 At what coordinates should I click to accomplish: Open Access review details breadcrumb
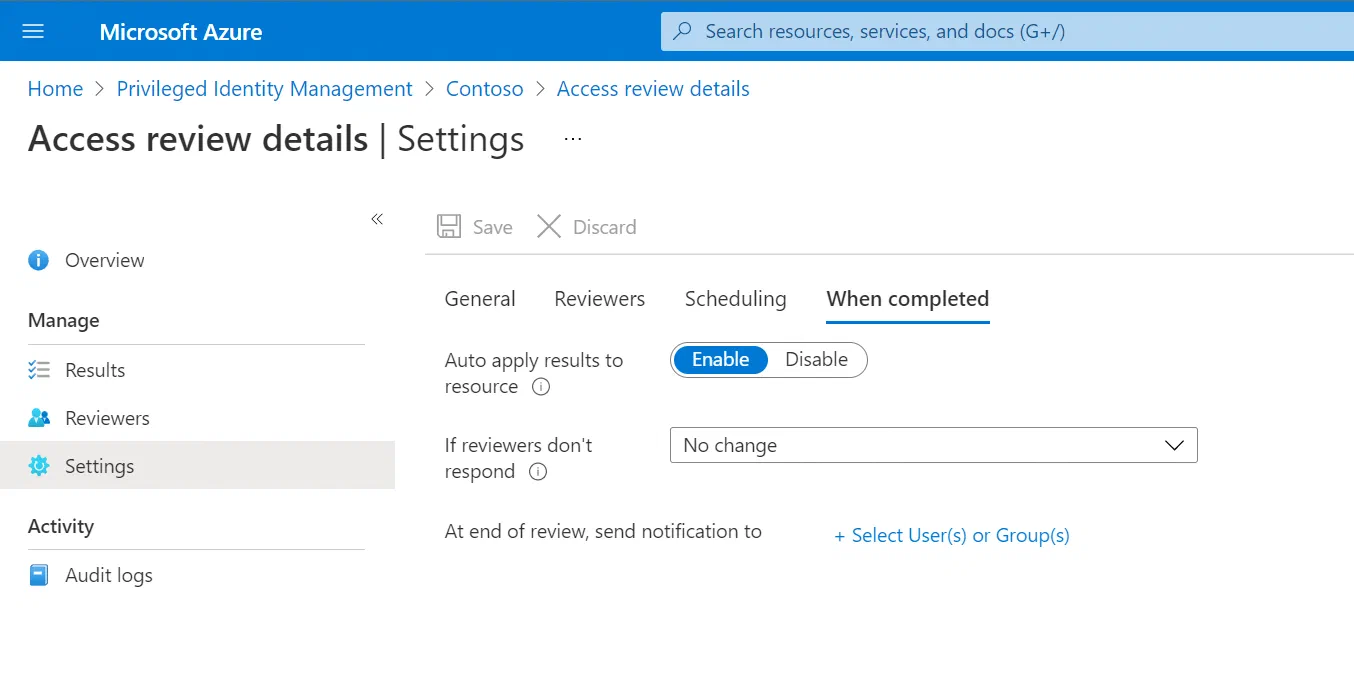click(653, 89)
